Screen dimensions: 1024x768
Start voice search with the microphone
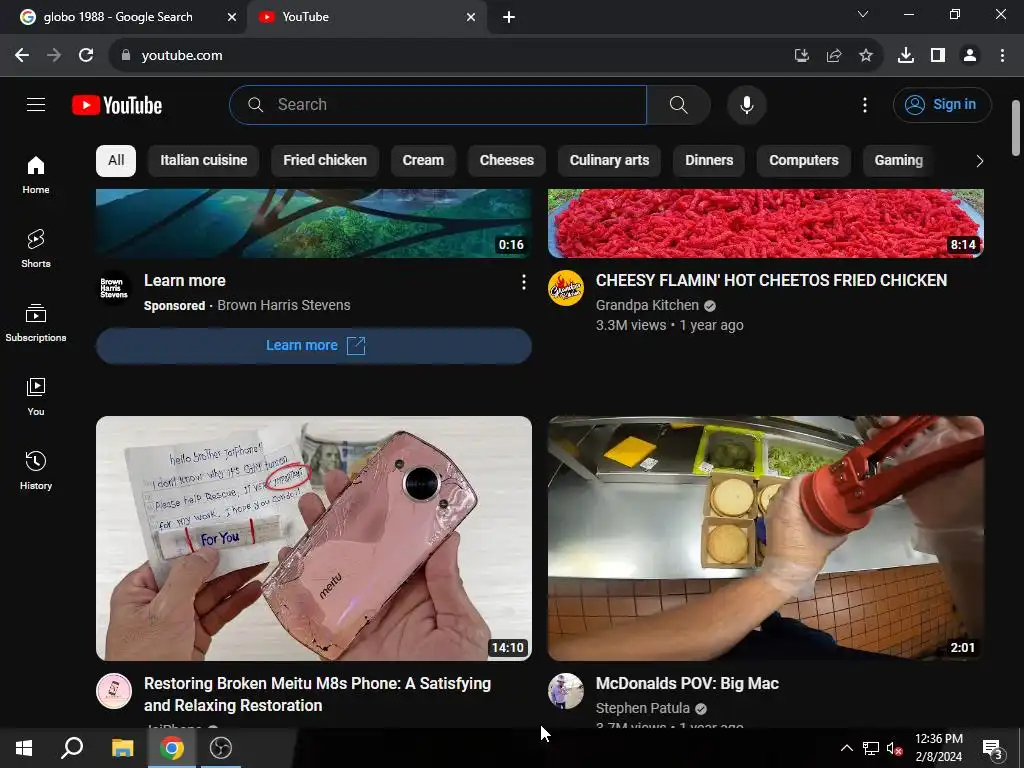click(746, 104)
